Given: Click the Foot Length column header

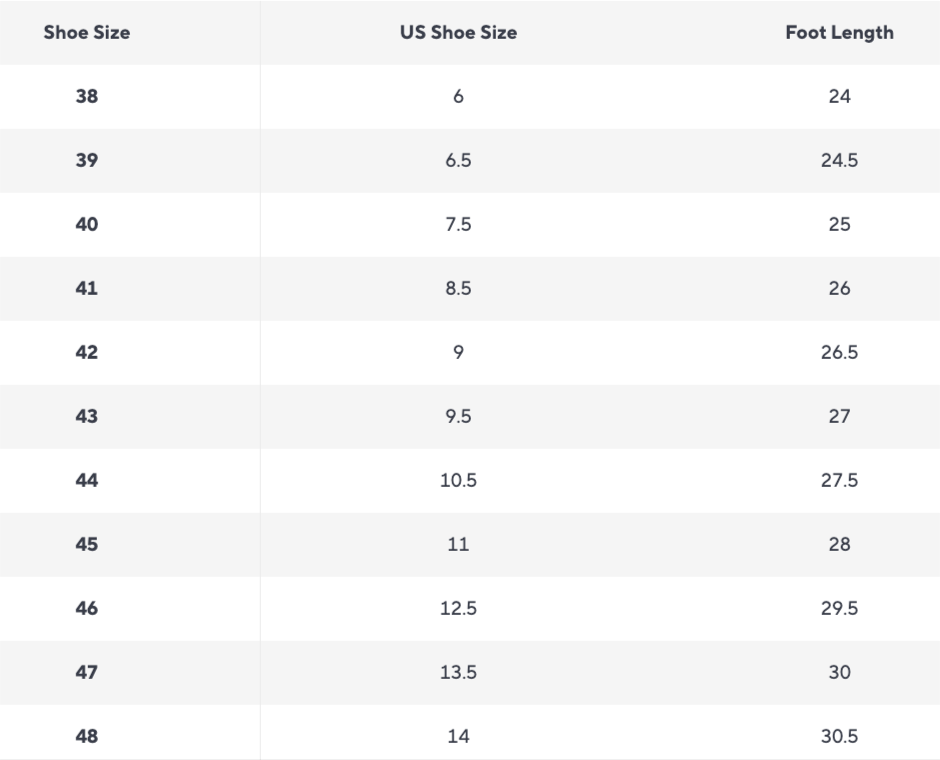Looking at the screenshot, I should click(x=839, y=33).
